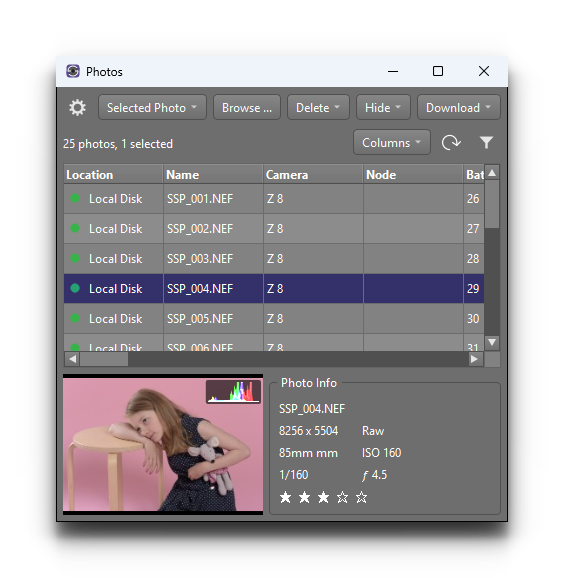The image size is (564, 578).
Task: Set rating to five stars
Action: [x=362, y=497]
